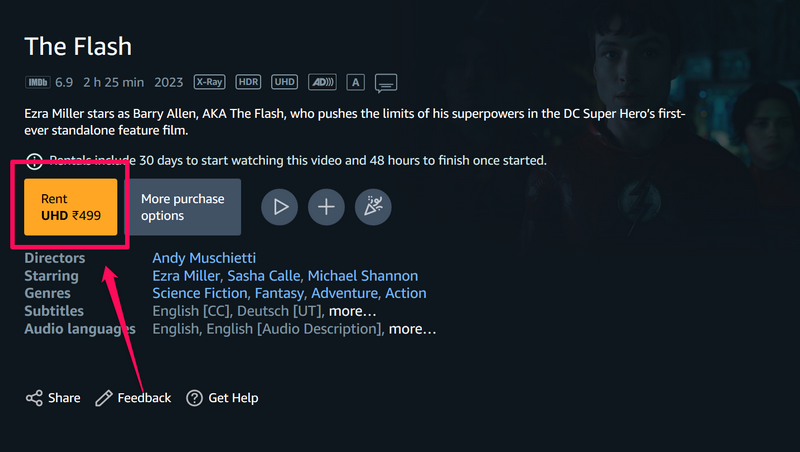This screenshot has height=452, width=800.
Task: Open More purchase options
Action: [x=183, y=207]
